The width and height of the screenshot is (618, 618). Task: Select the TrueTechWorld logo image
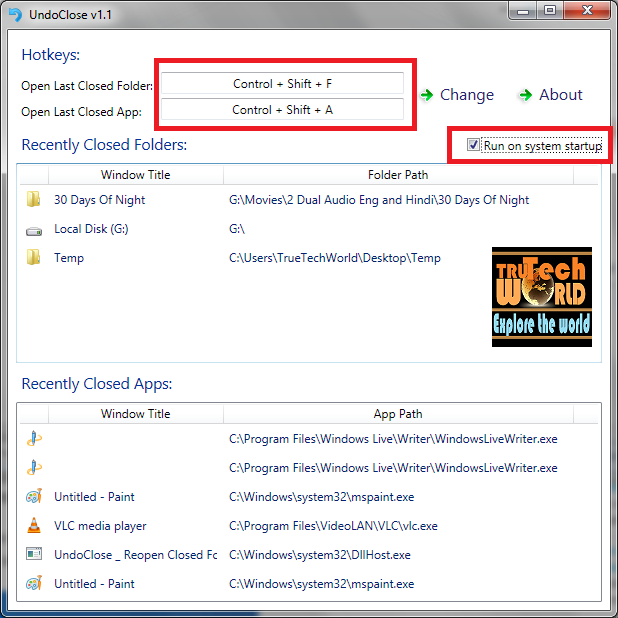coord(542,297)
